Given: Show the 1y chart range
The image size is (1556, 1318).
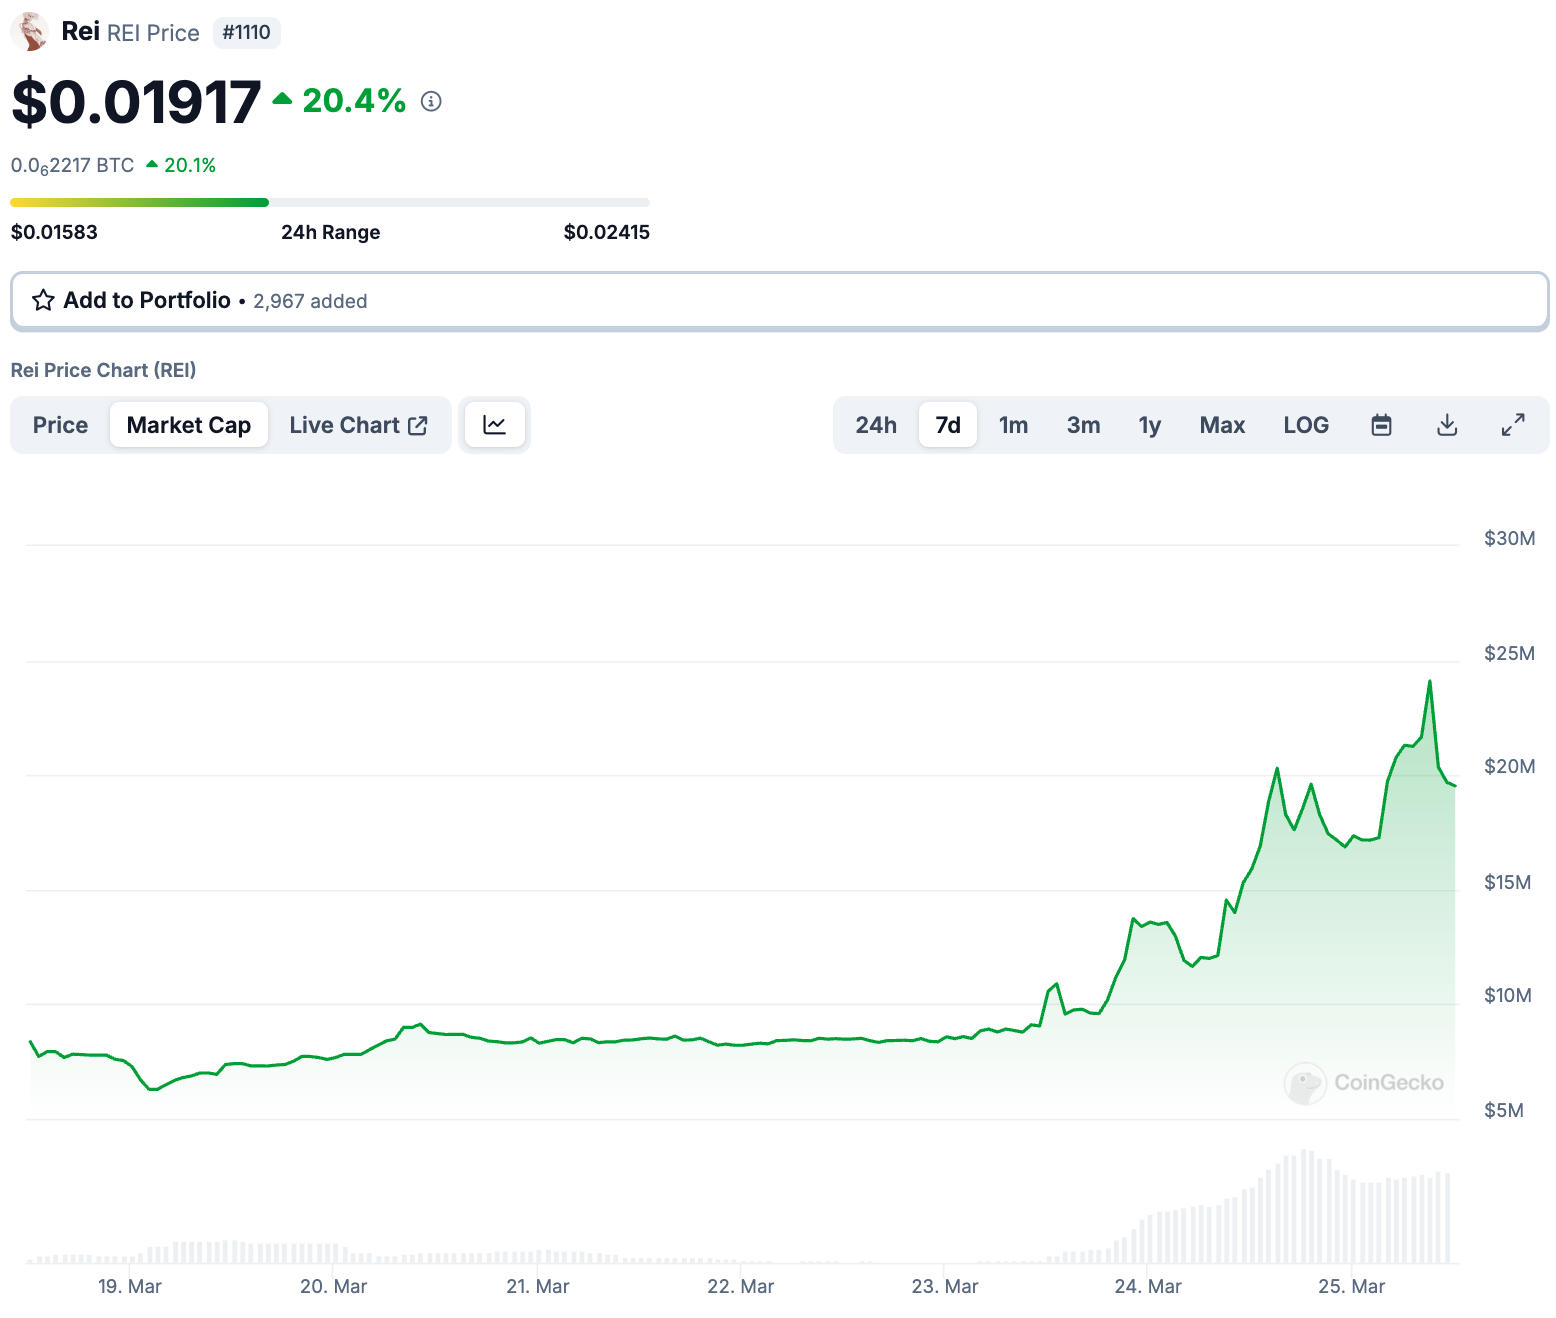Looking at the screenshot, I should point(1150,425).
